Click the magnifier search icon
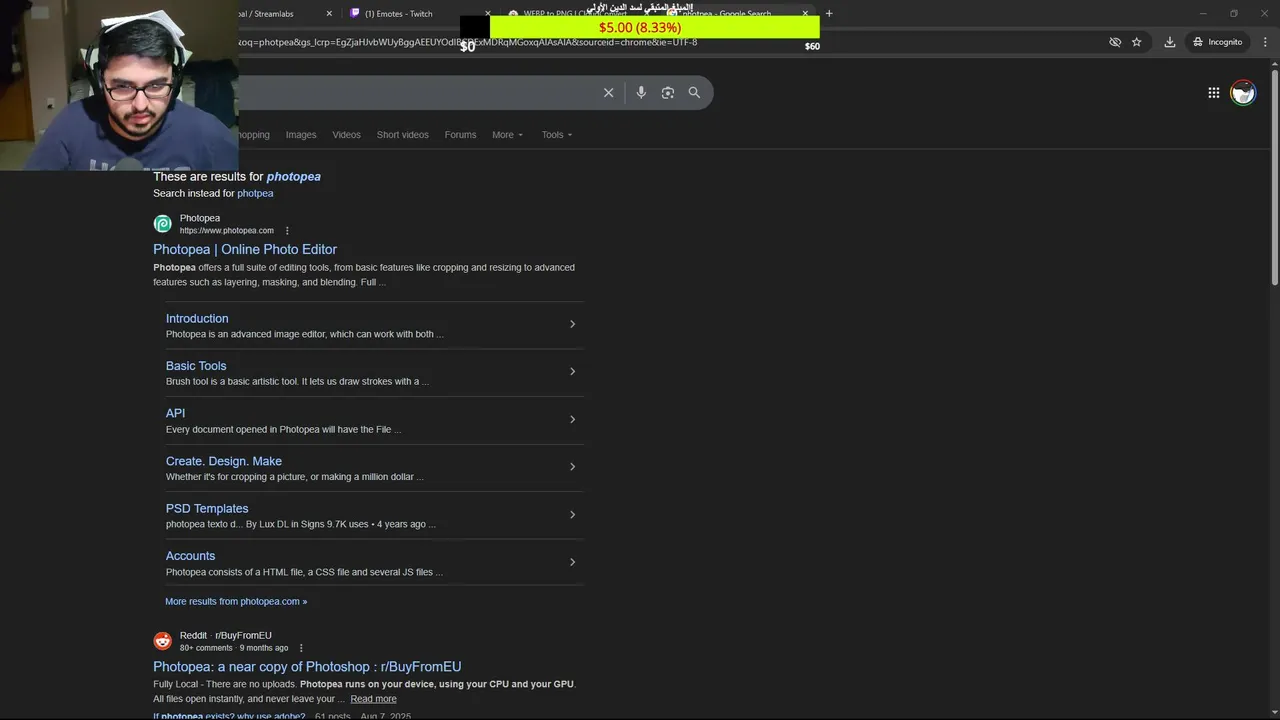This screenshot has height=720, width=1280. [x=694, y=93]
